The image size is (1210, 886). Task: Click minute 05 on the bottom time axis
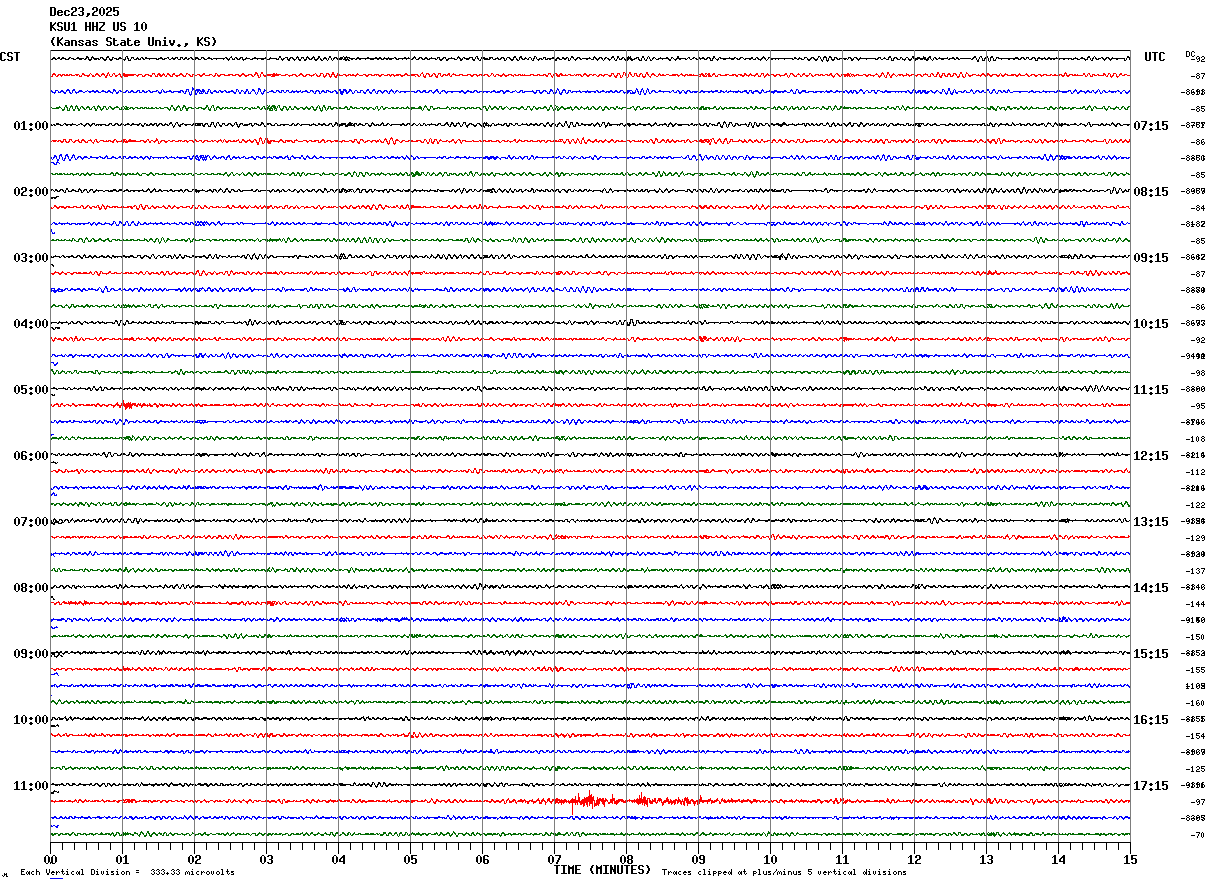coord(410,859)
